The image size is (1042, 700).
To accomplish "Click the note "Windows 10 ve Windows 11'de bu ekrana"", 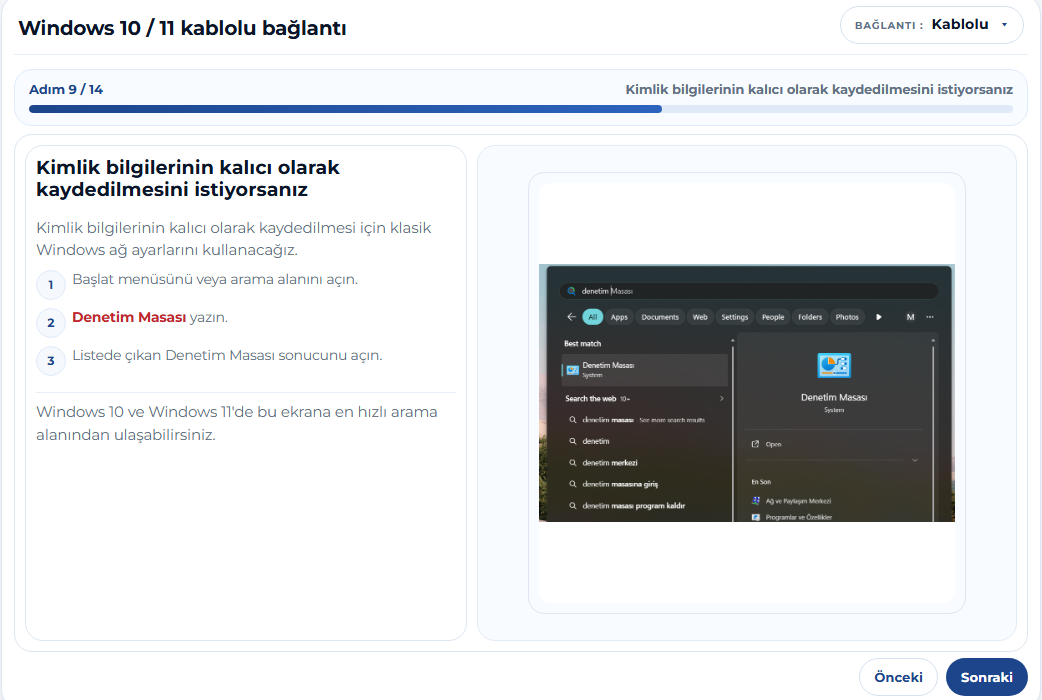I will (237, 423).
